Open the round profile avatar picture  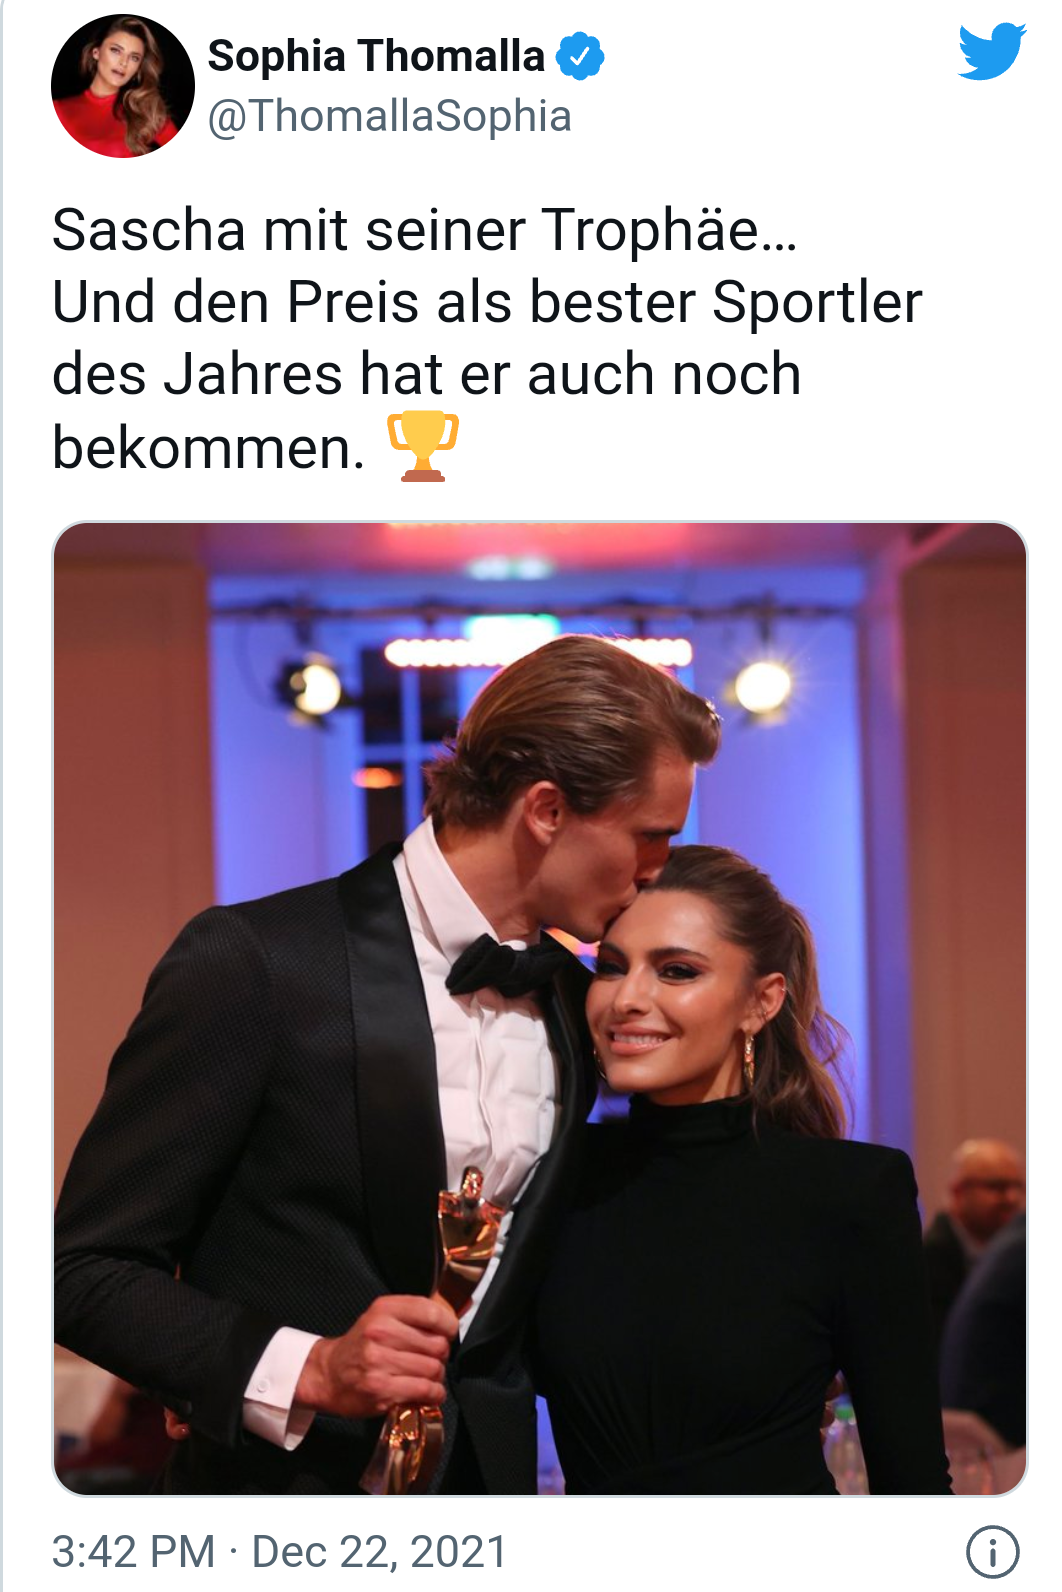click(x=123, y=86)
